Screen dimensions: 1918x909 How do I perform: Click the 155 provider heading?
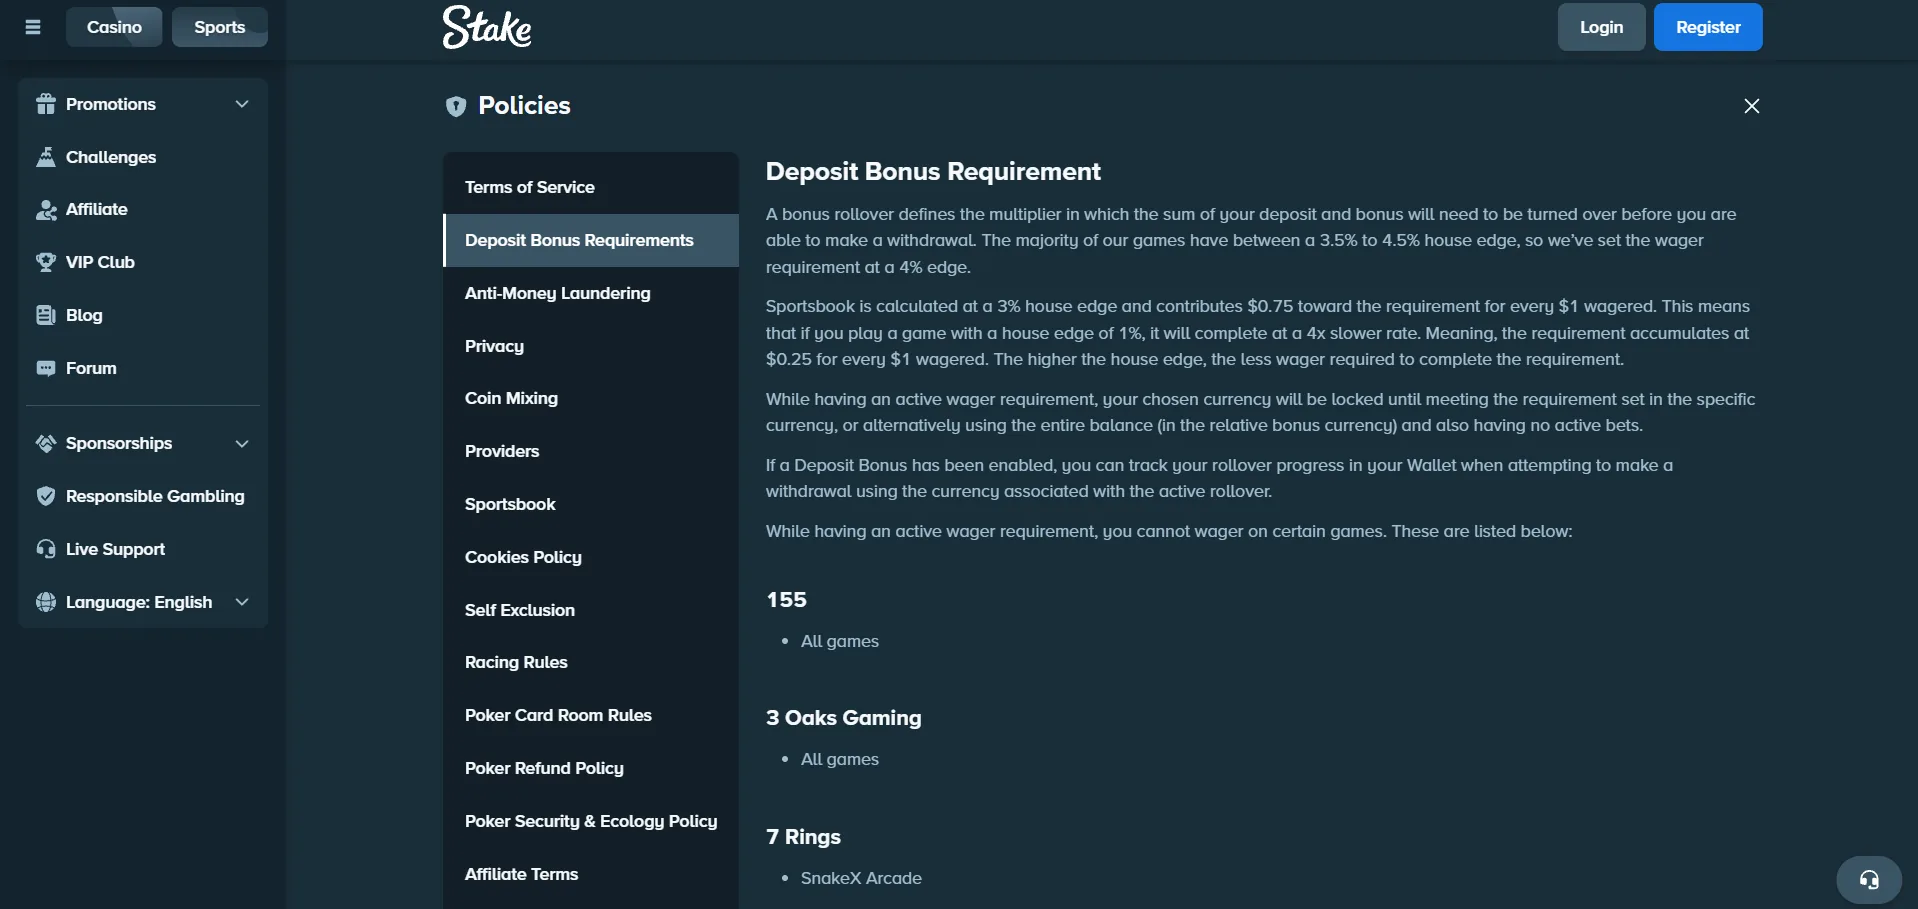tap(786, 600)
